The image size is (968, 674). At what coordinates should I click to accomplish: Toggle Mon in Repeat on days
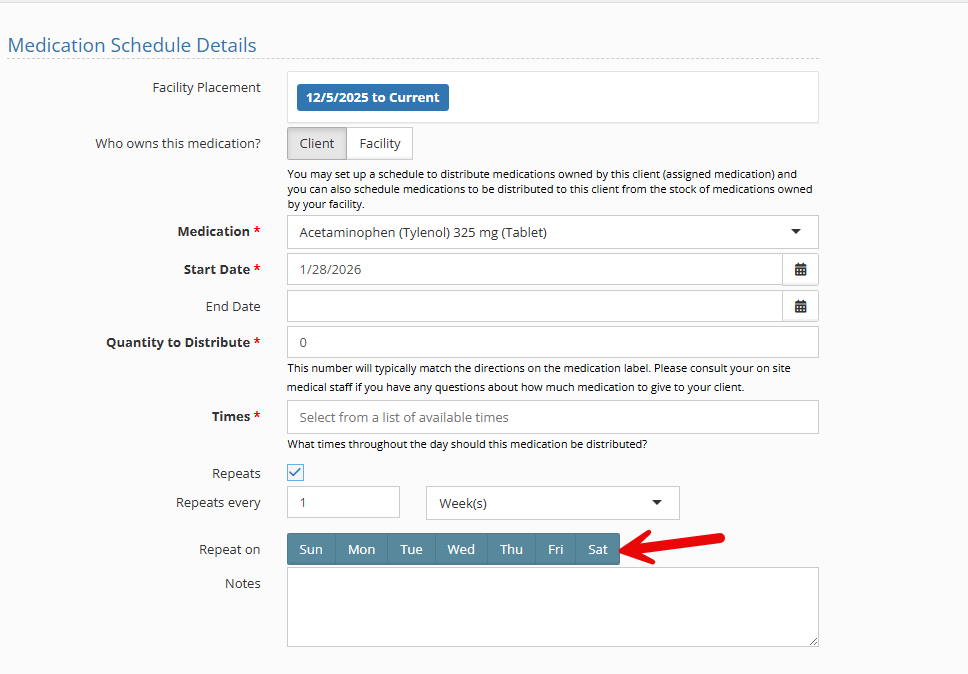click(x=361, y=549)
